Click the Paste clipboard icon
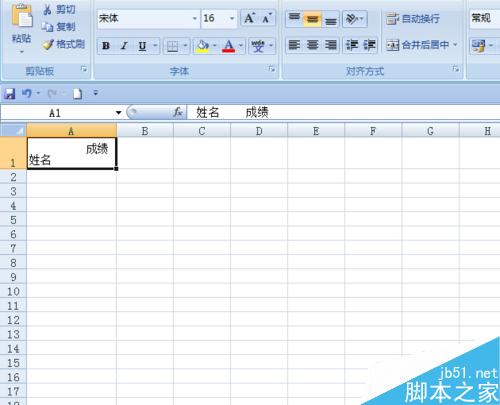 coord(22,17)
